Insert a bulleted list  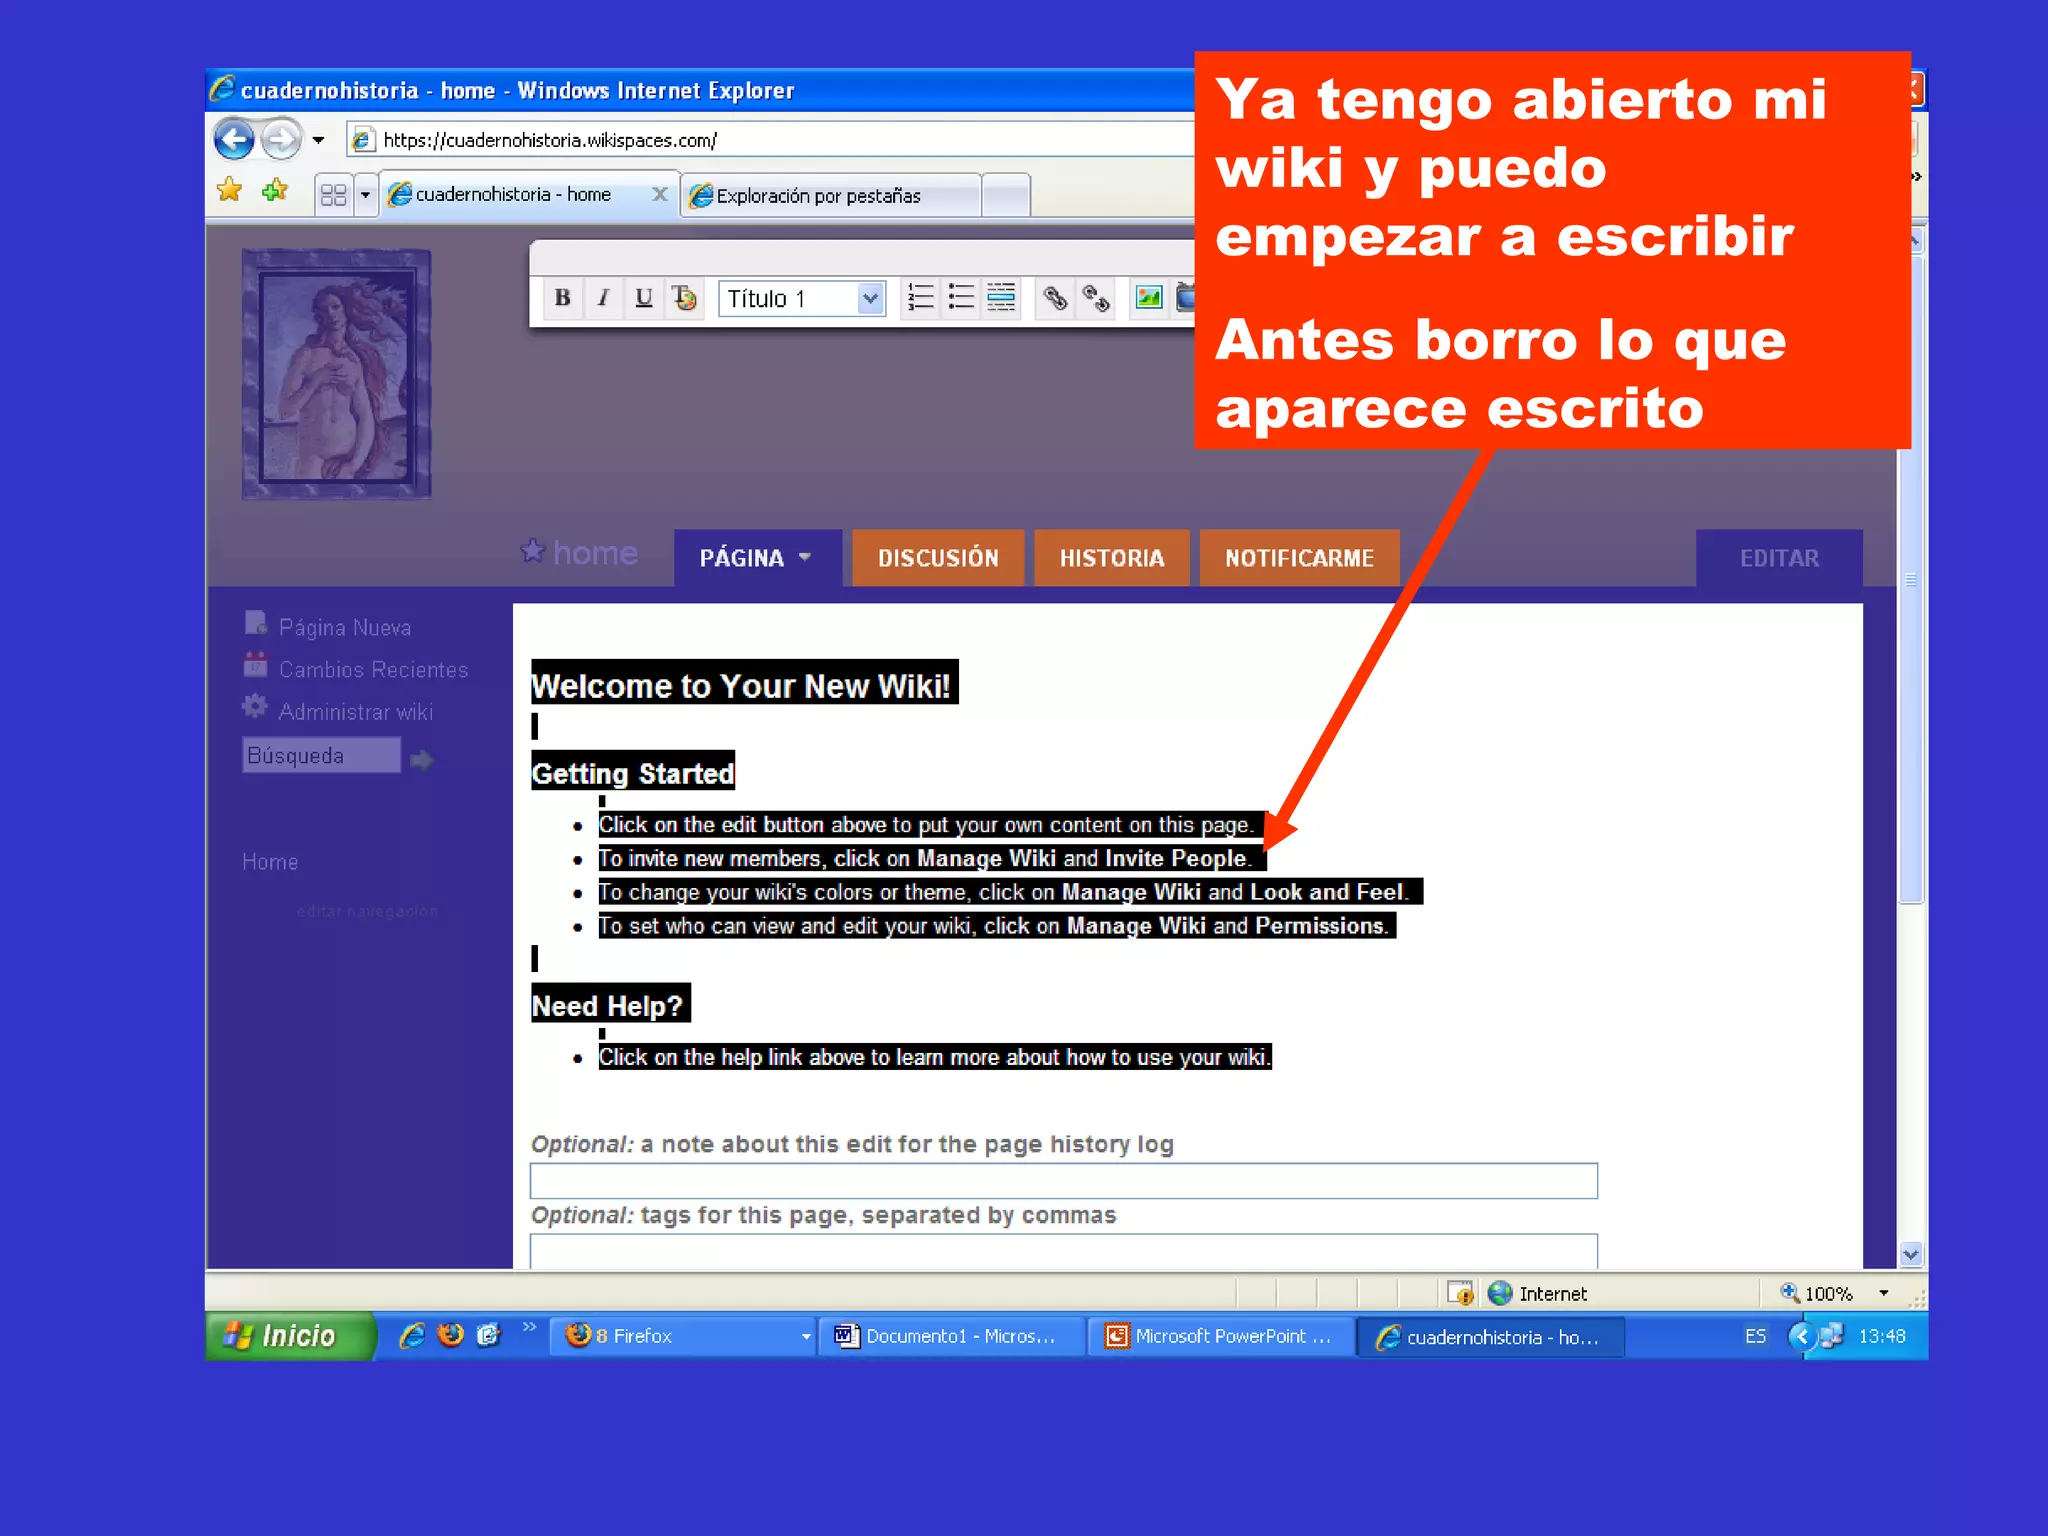click(961, 298)
